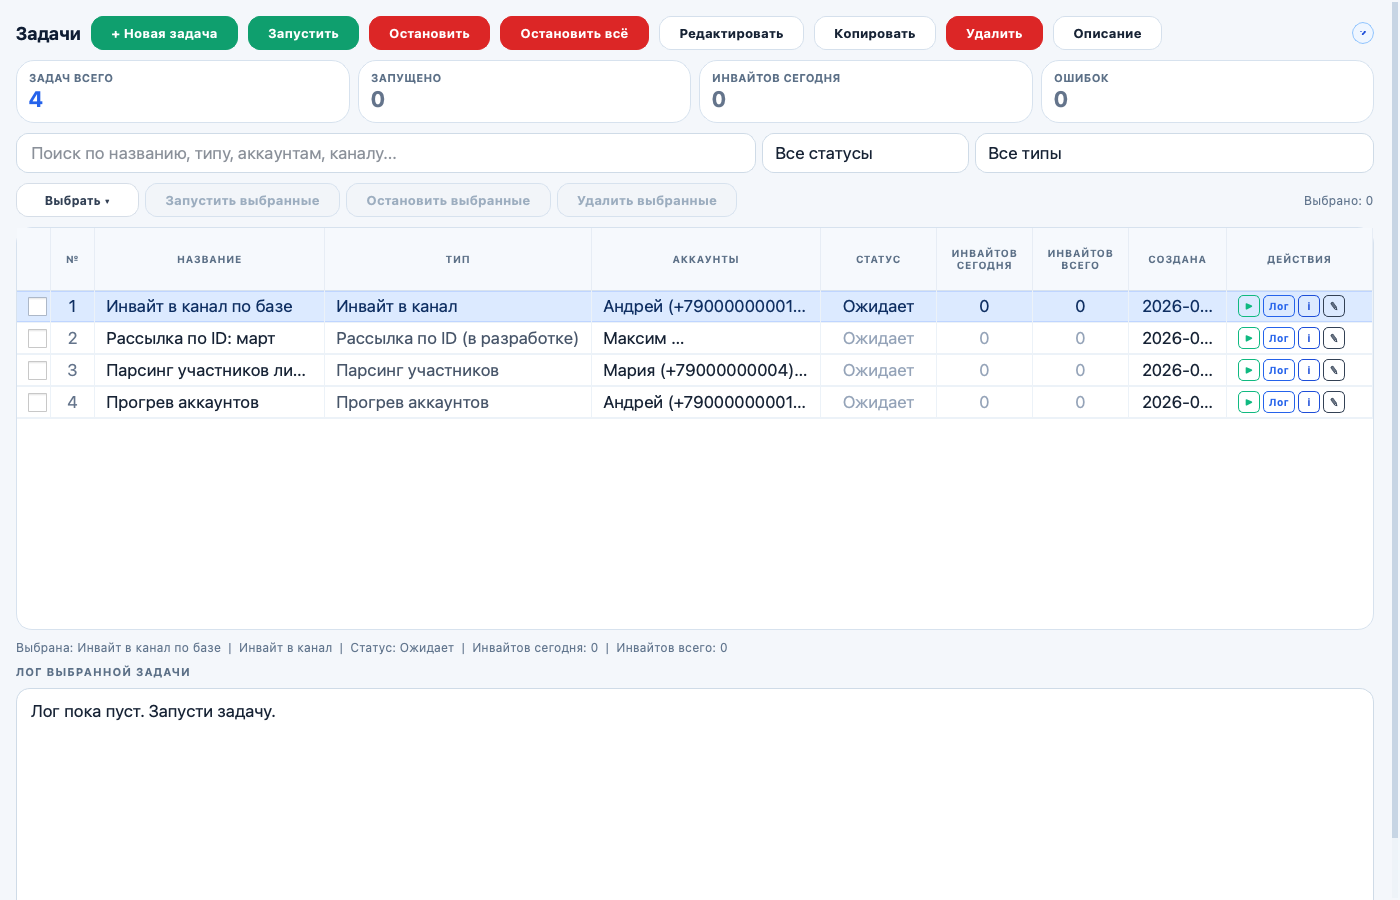The image size is (1400, 900).
Task: Open info icon of "Инвайт в канал по базе"
Action: [x=1309, y=306]
